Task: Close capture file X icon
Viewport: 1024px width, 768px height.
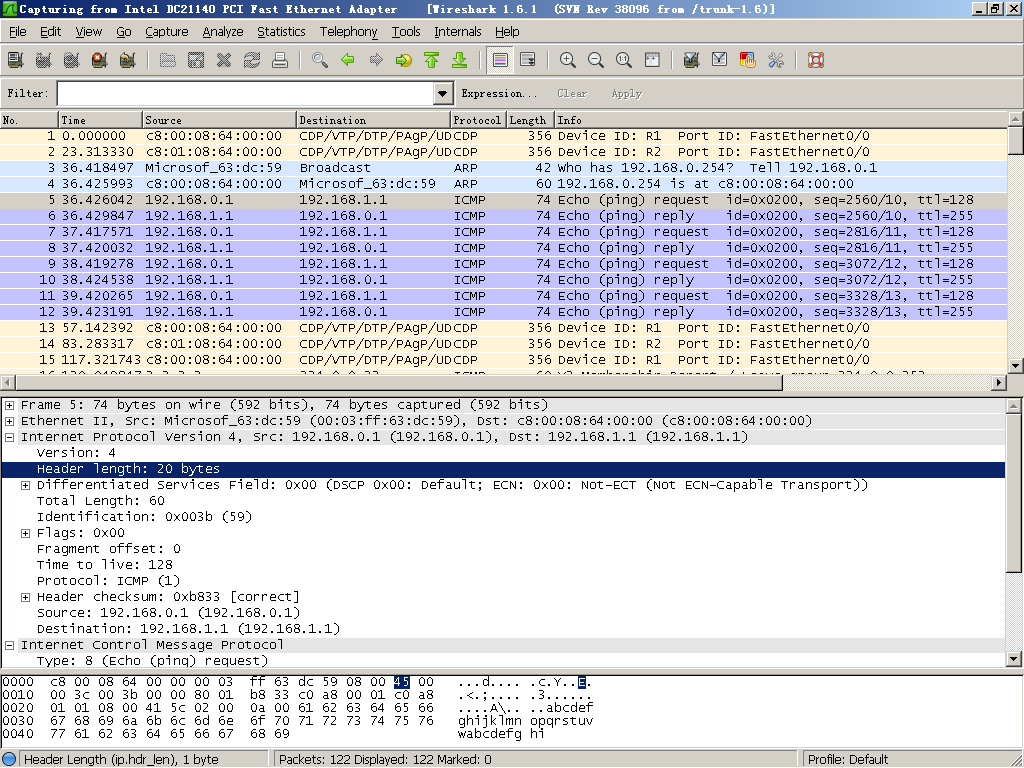Action: click(224, 60)
